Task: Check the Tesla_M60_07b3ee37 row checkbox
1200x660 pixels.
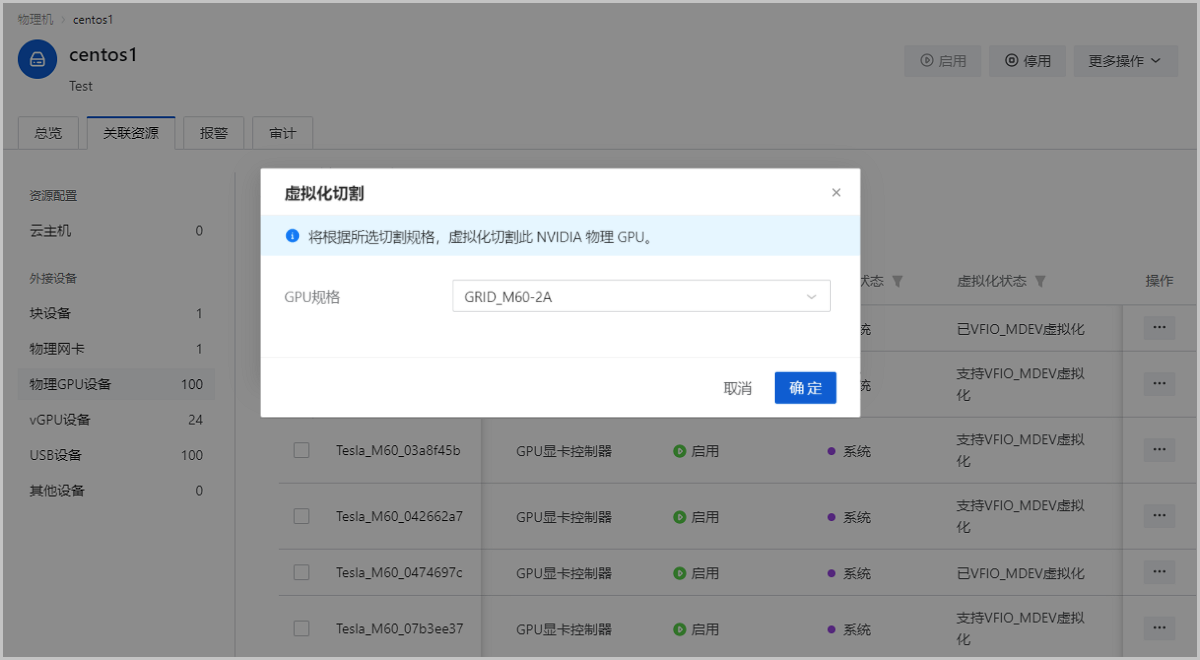Action: tap(301, 628)
